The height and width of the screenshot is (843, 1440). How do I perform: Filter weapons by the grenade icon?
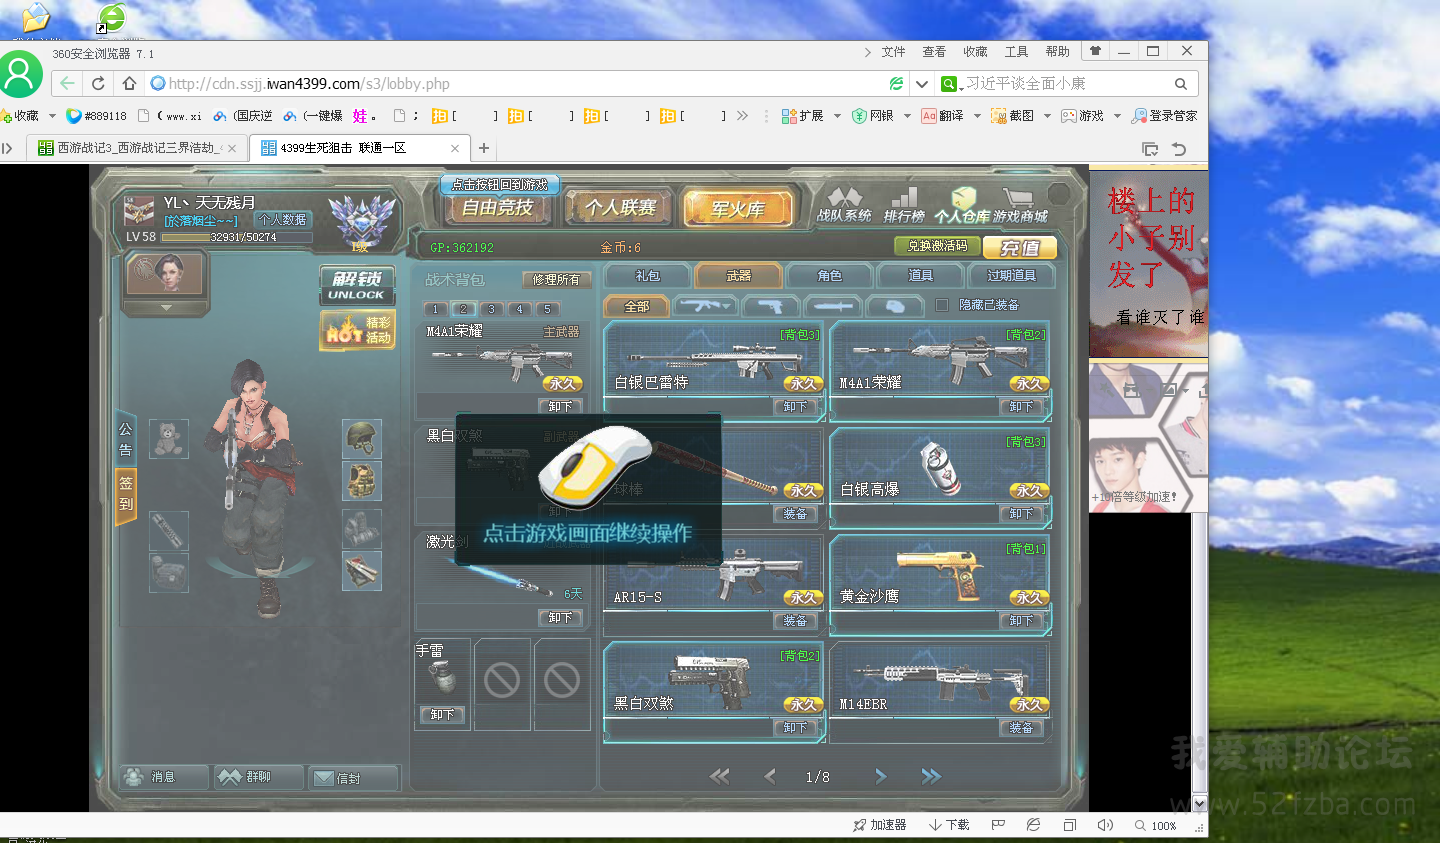[x=895, y=306]
